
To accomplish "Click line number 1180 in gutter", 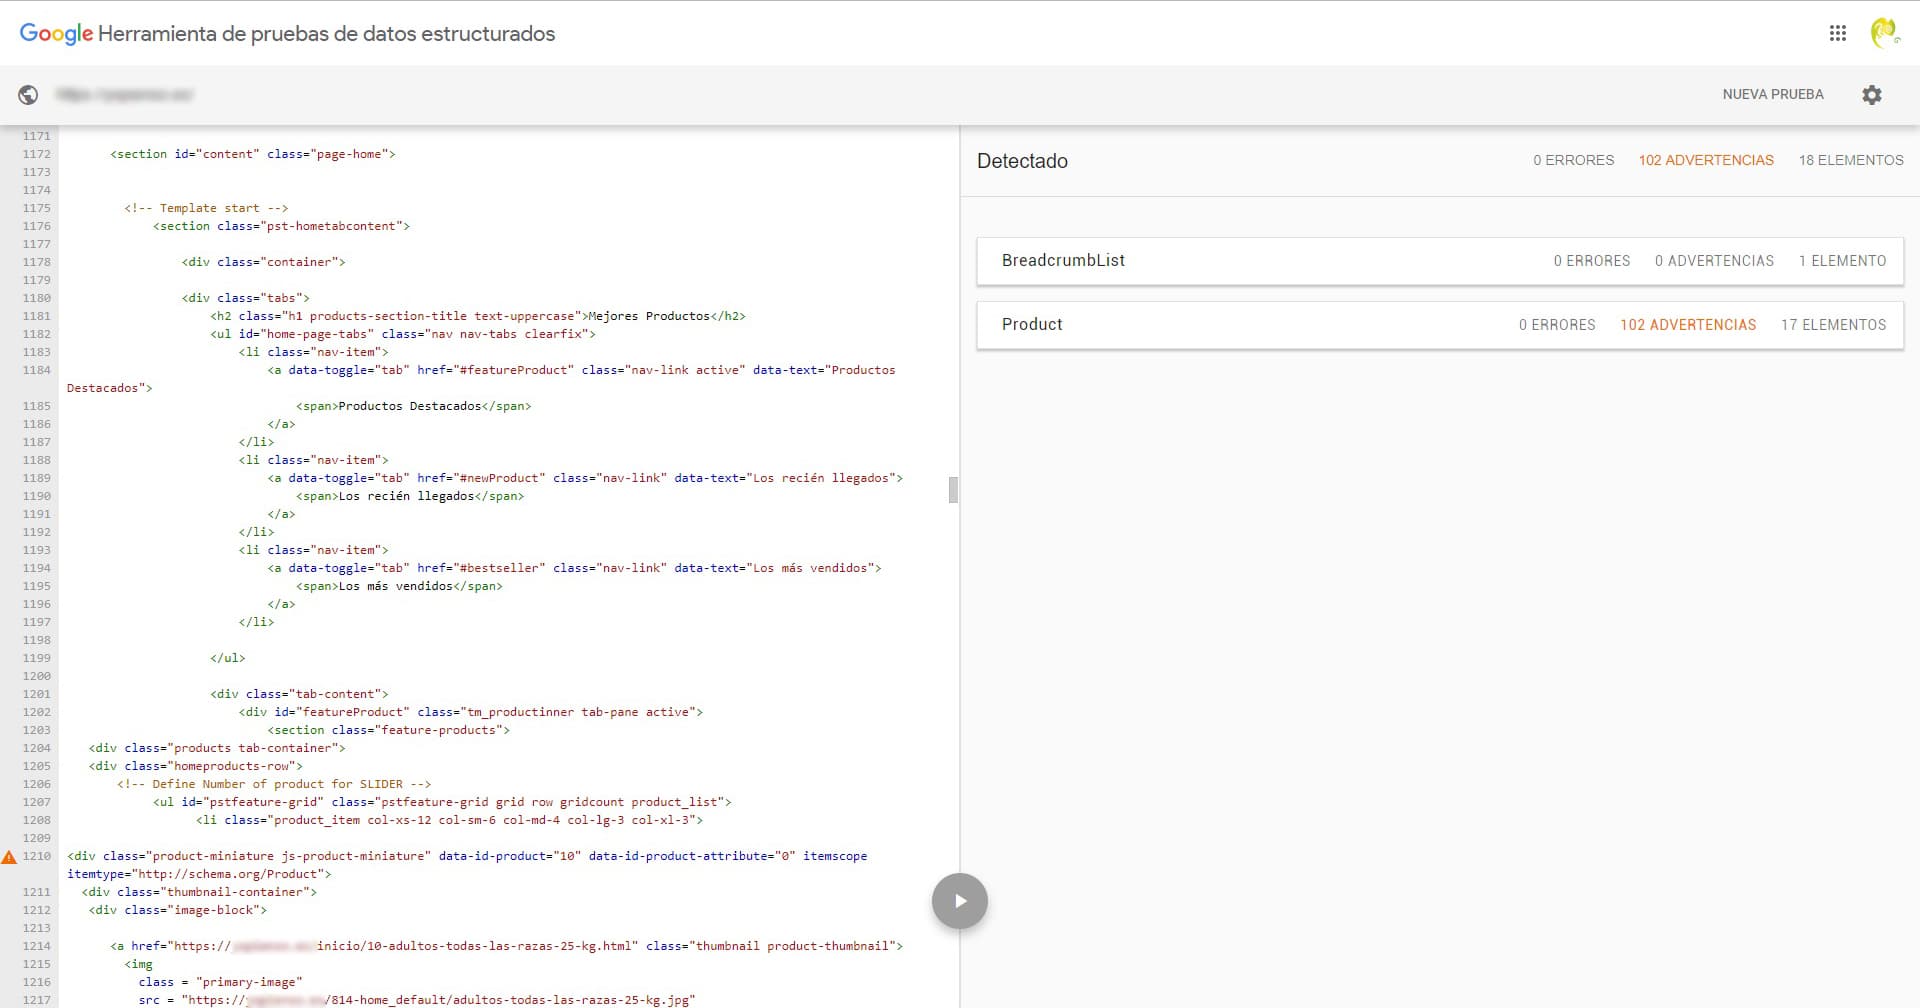I will point(37,298).
